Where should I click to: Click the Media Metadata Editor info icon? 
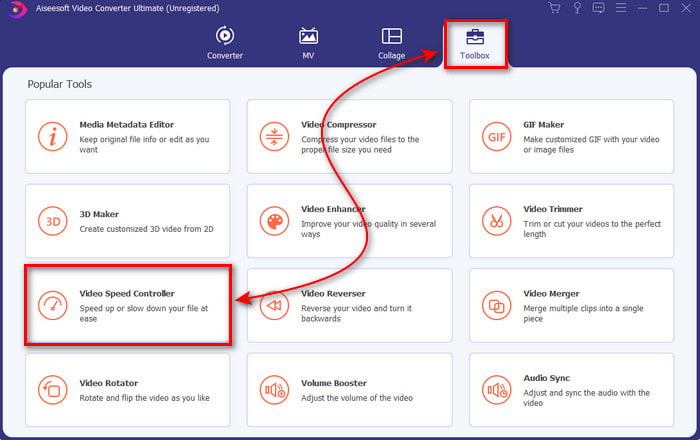tap(52, 137)
